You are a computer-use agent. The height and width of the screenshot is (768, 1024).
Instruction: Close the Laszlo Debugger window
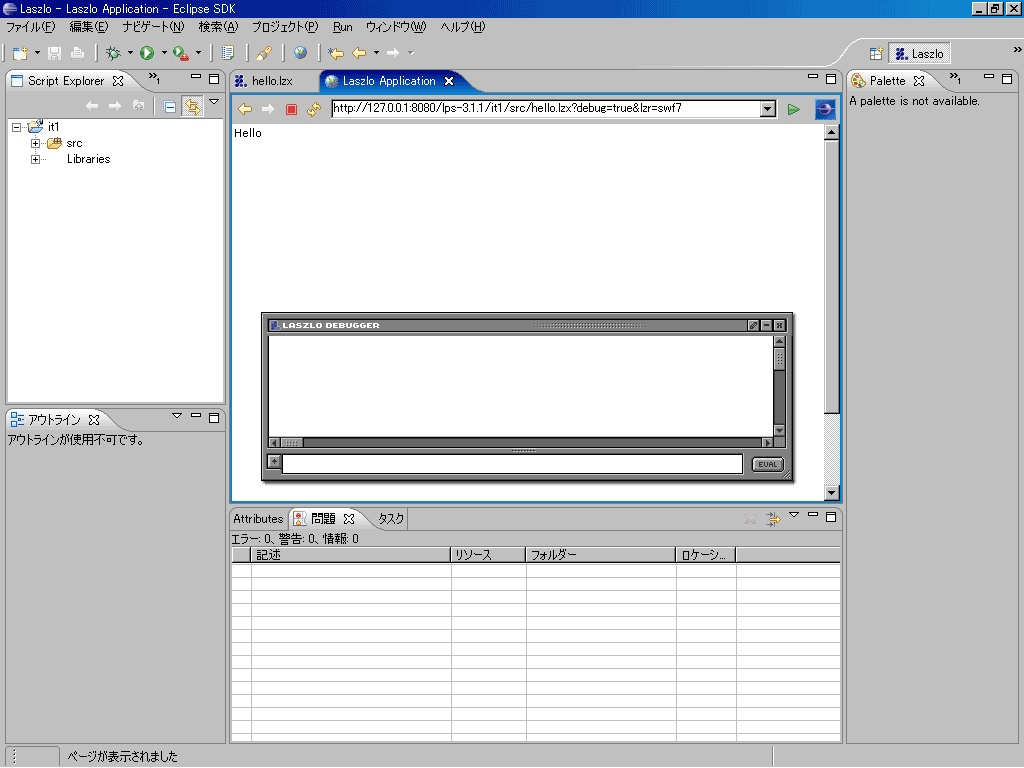pos(779,325)
